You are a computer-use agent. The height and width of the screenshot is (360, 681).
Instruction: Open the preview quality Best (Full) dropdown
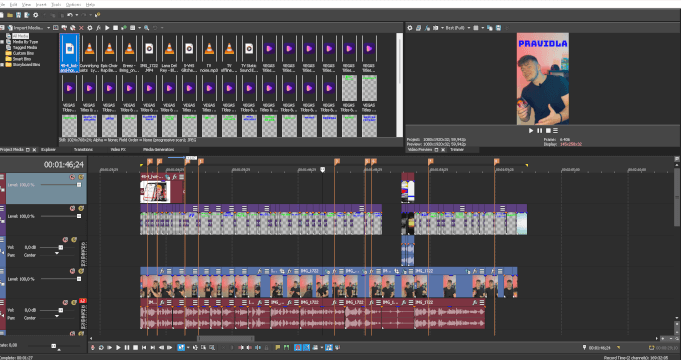[x=456, y=28]
